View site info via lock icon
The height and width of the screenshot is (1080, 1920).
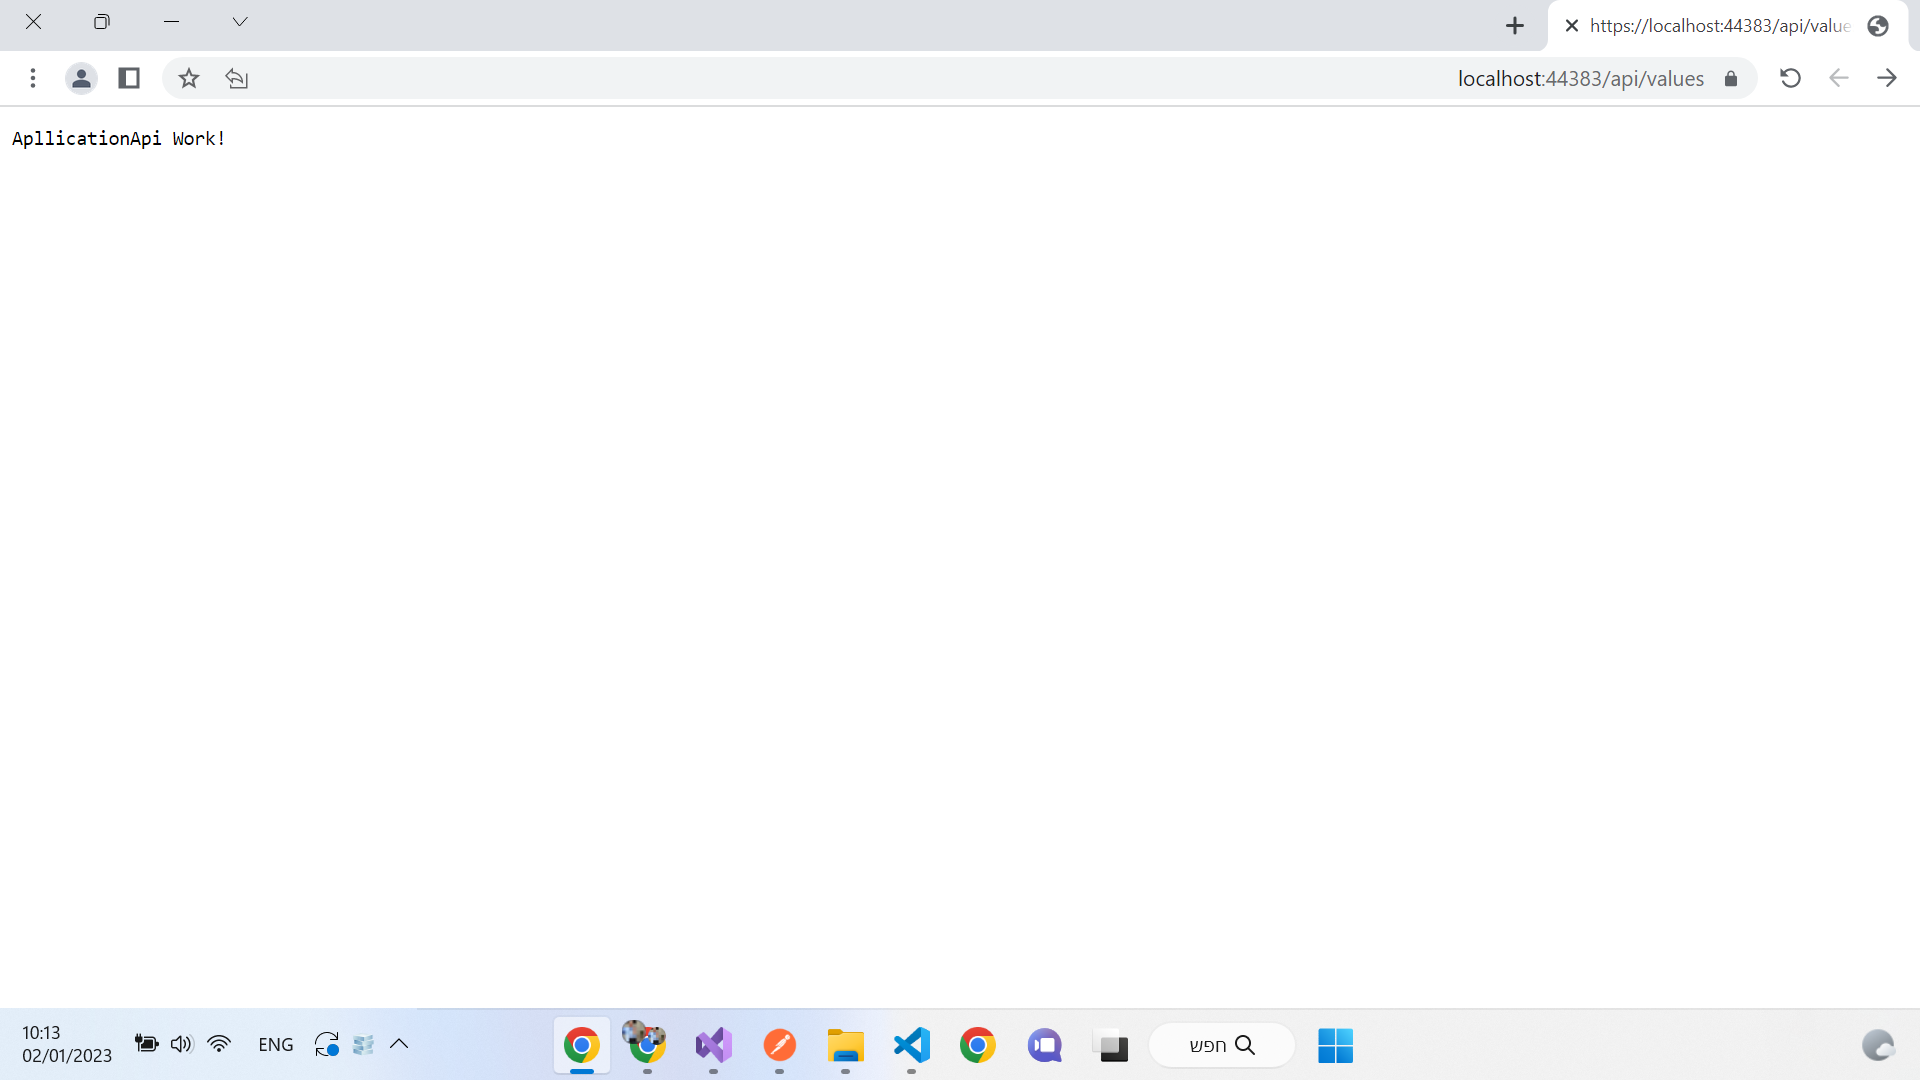(x=1731, y=78)
